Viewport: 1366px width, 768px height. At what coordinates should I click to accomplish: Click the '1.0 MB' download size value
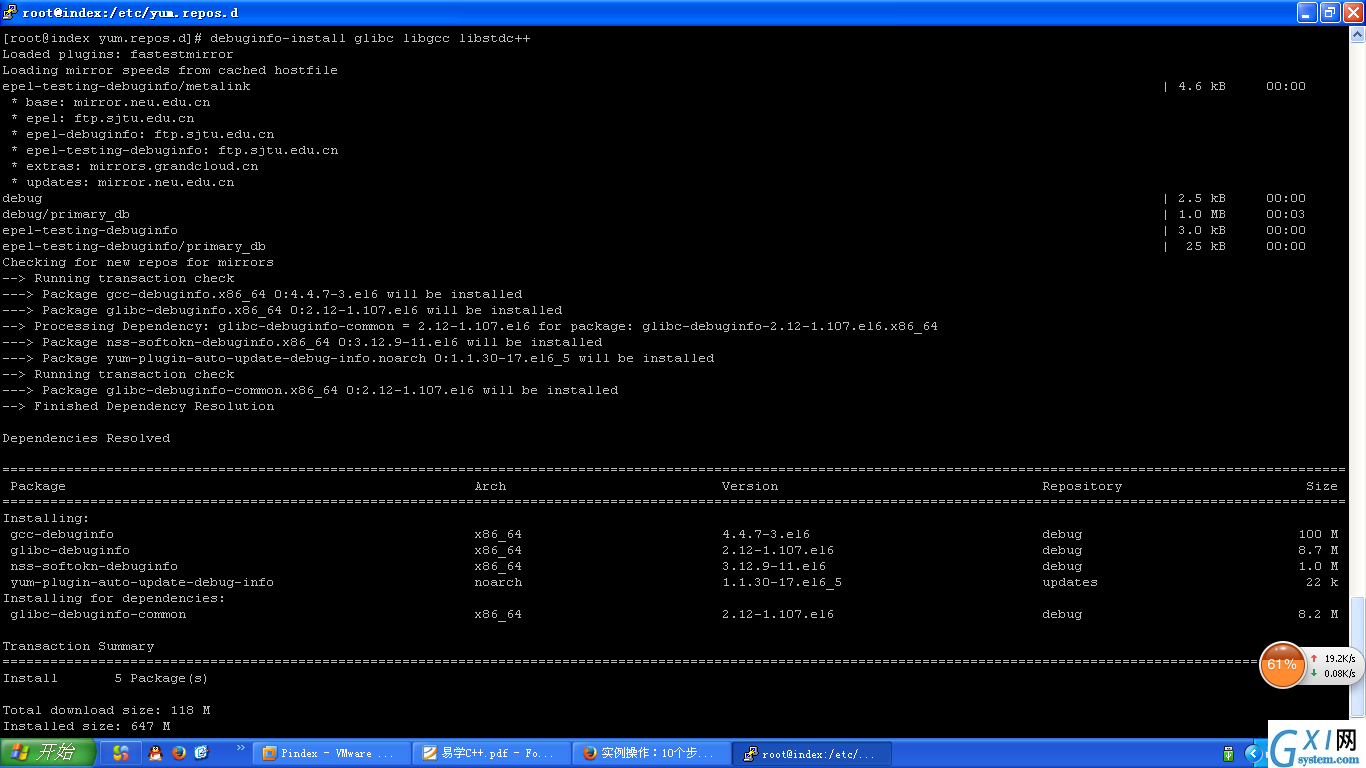[x=1202, y=214]
